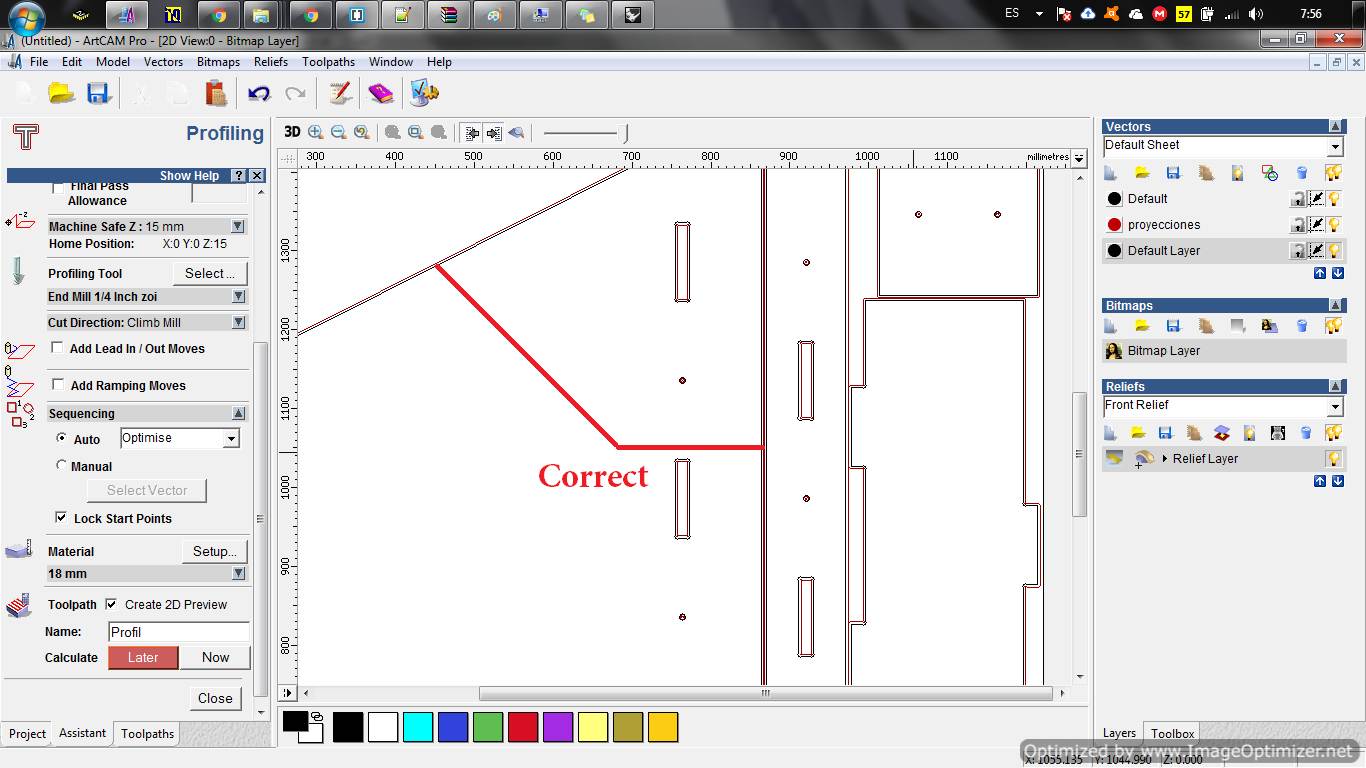Select Manual sequencing radio button
The height and width of the screenshot is (768, 1366).
point(61,465)
